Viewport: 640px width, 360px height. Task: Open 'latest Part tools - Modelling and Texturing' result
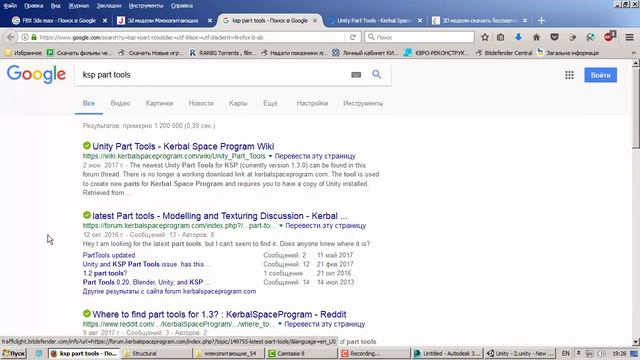point(220,216)
